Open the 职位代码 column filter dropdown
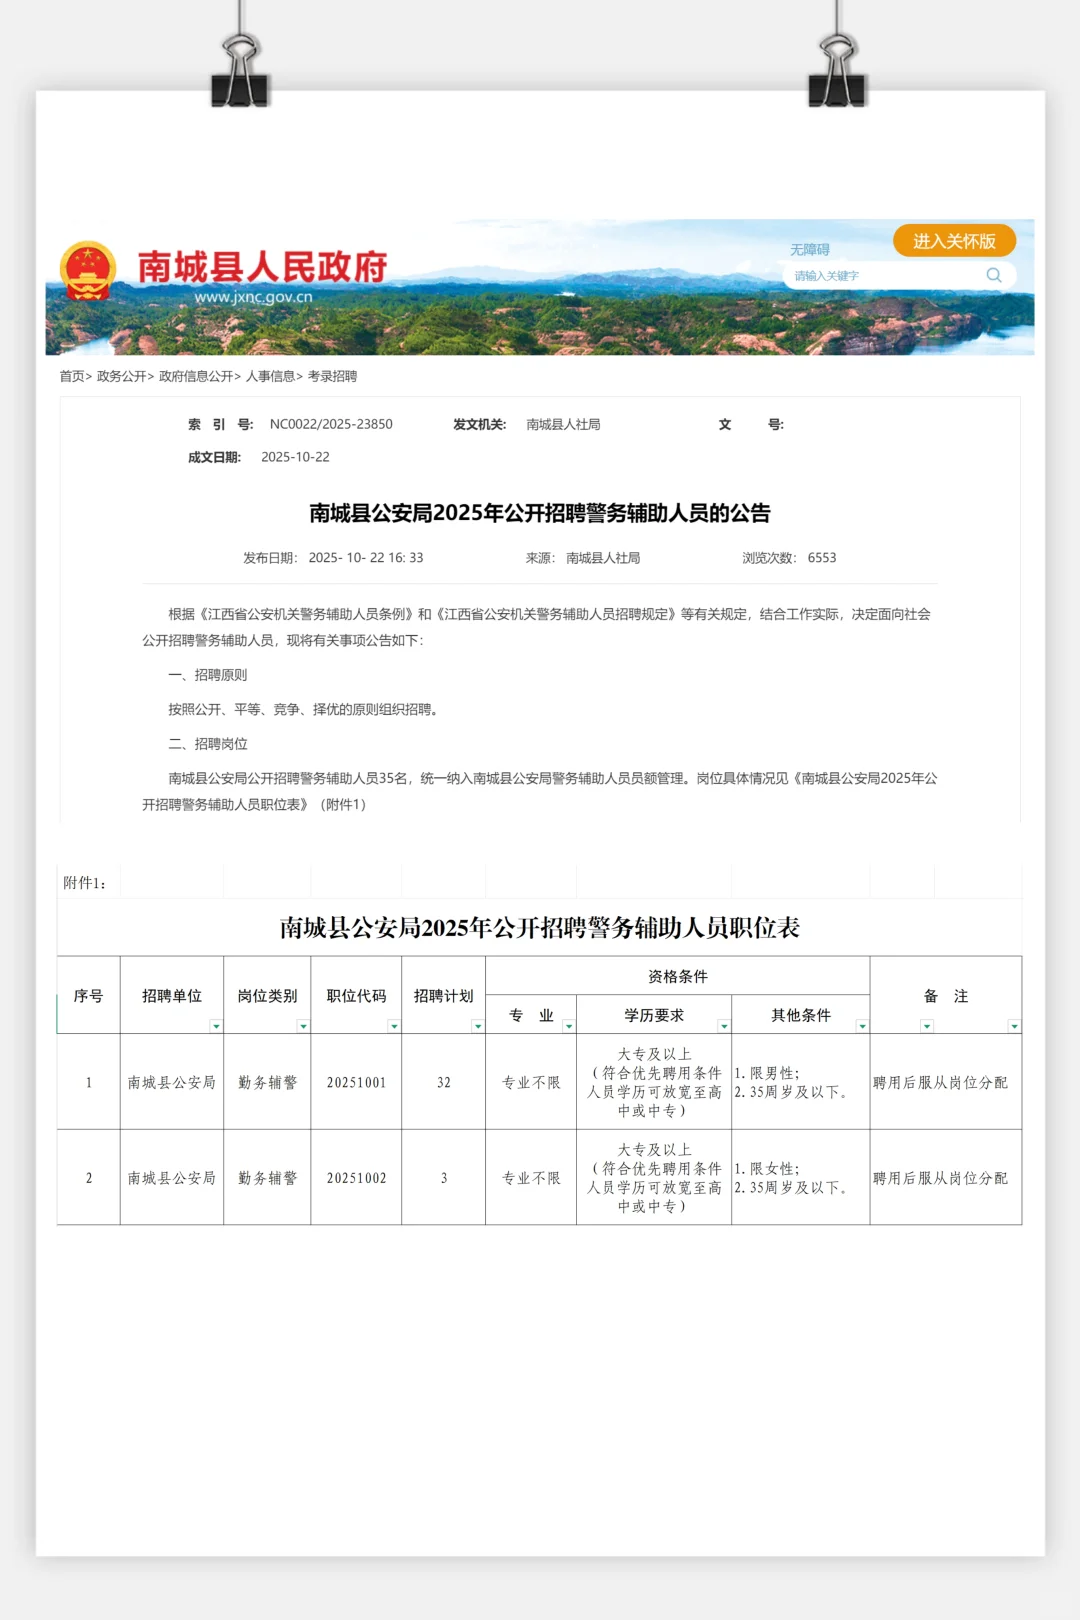The height and width of the screenshot is (1620, 1080). tap(394, 1026)
